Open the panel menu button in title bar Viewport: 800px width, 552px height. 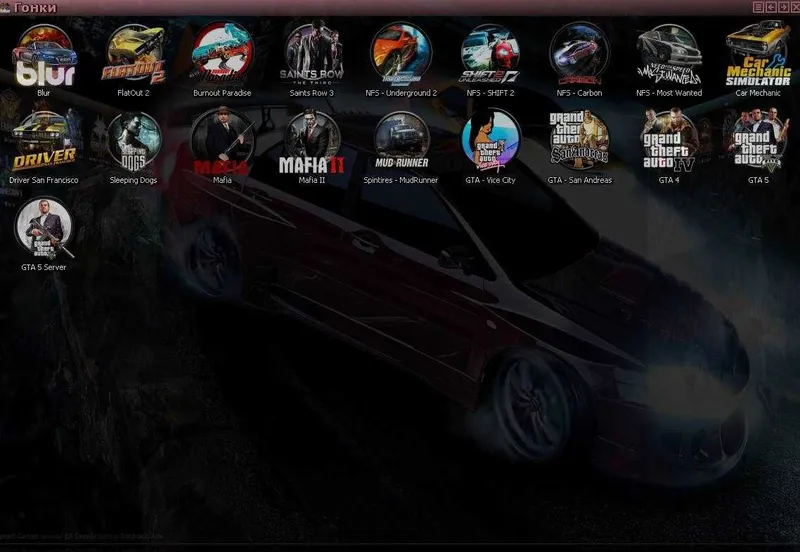coord(758,7)
